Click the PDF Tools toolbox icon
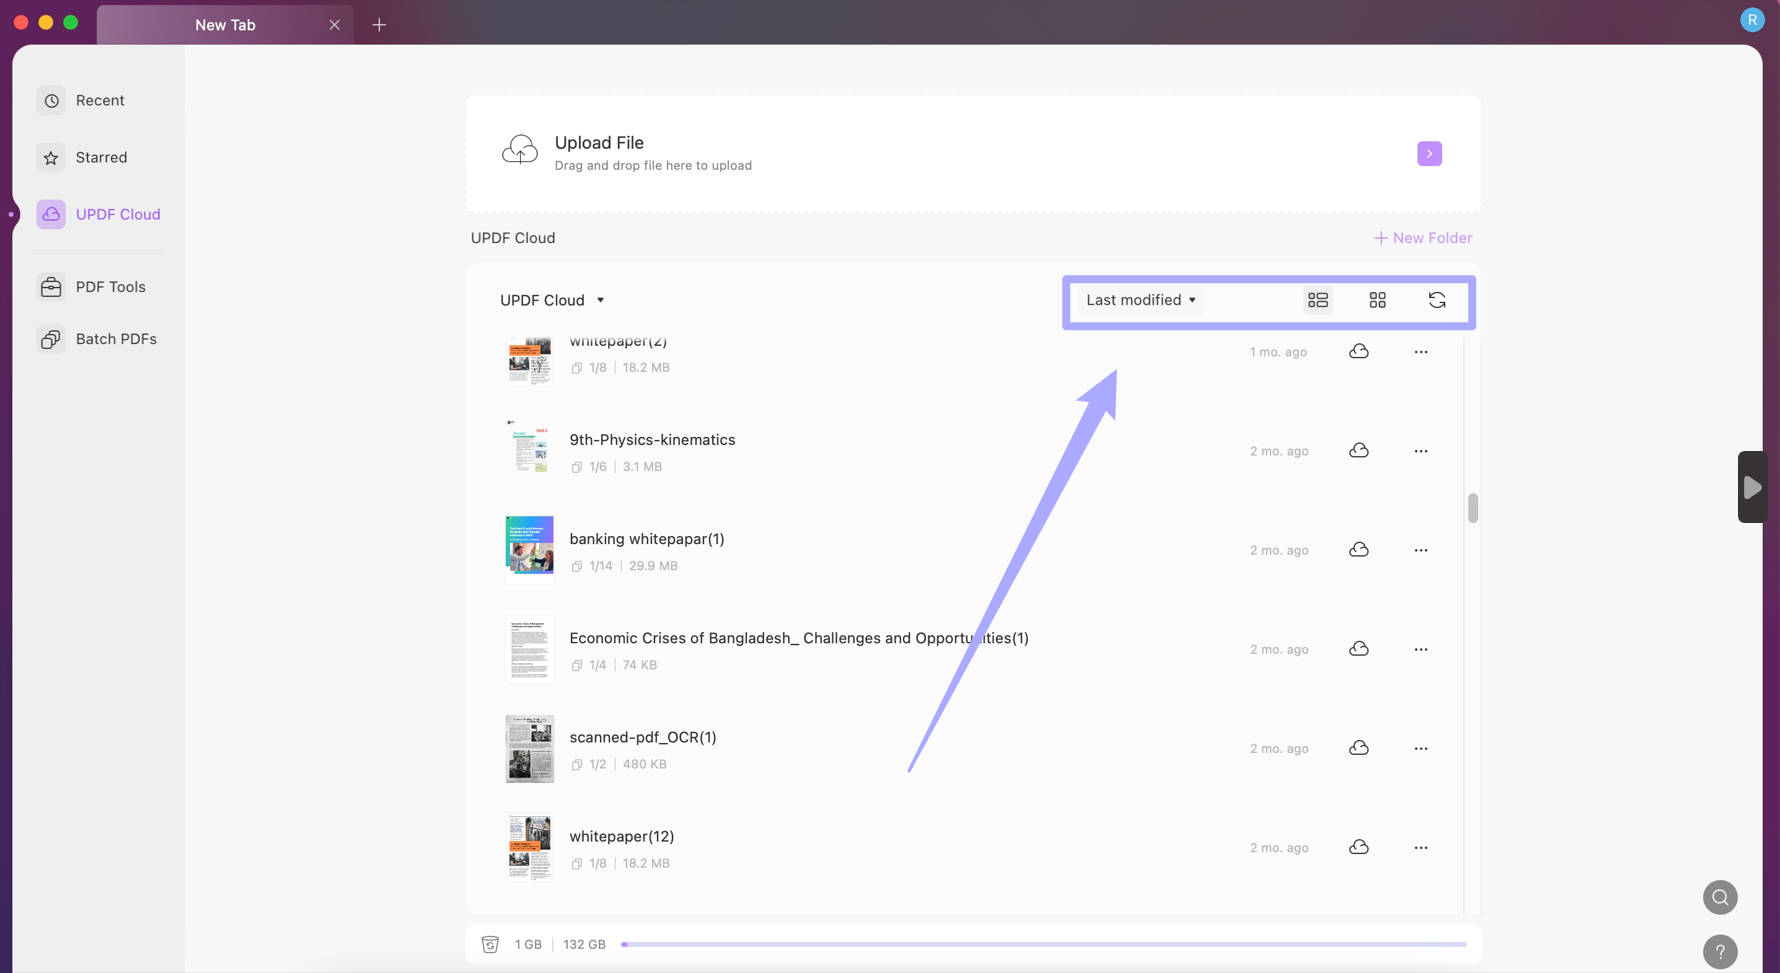This screenshot has height=973, width=1780. coord(51,287)
